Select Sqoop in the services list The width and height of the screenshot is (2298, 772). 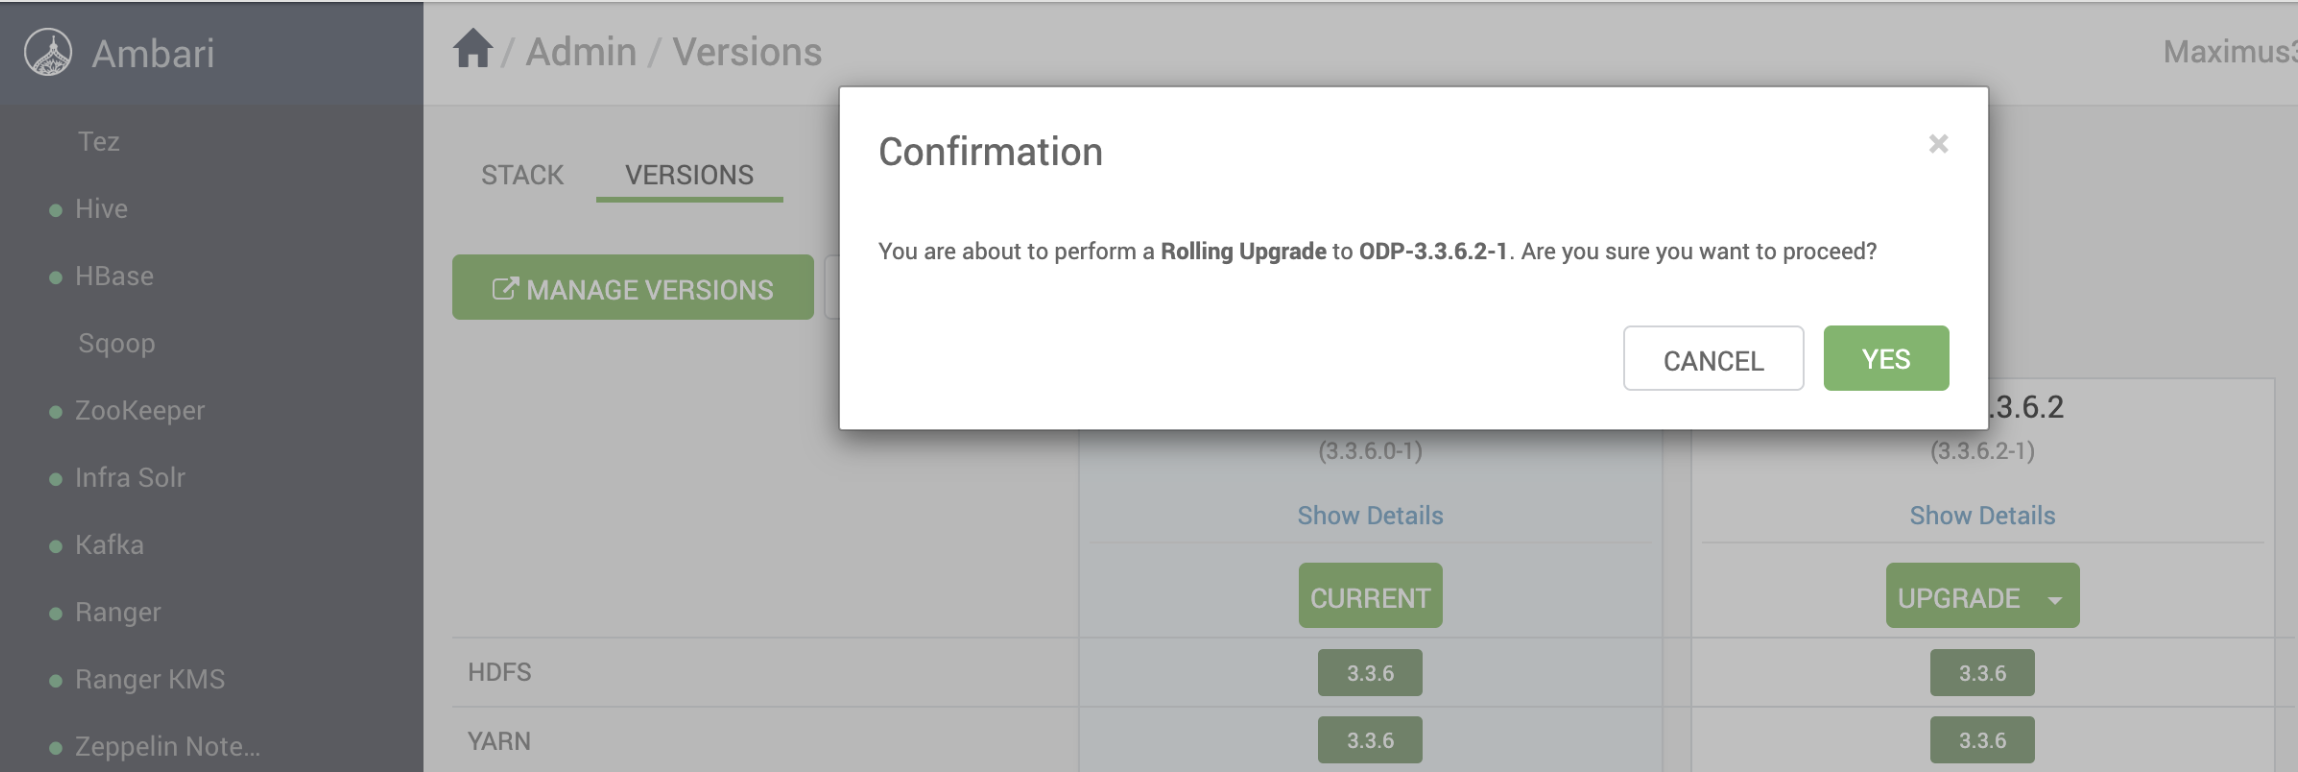pos(117,344)
